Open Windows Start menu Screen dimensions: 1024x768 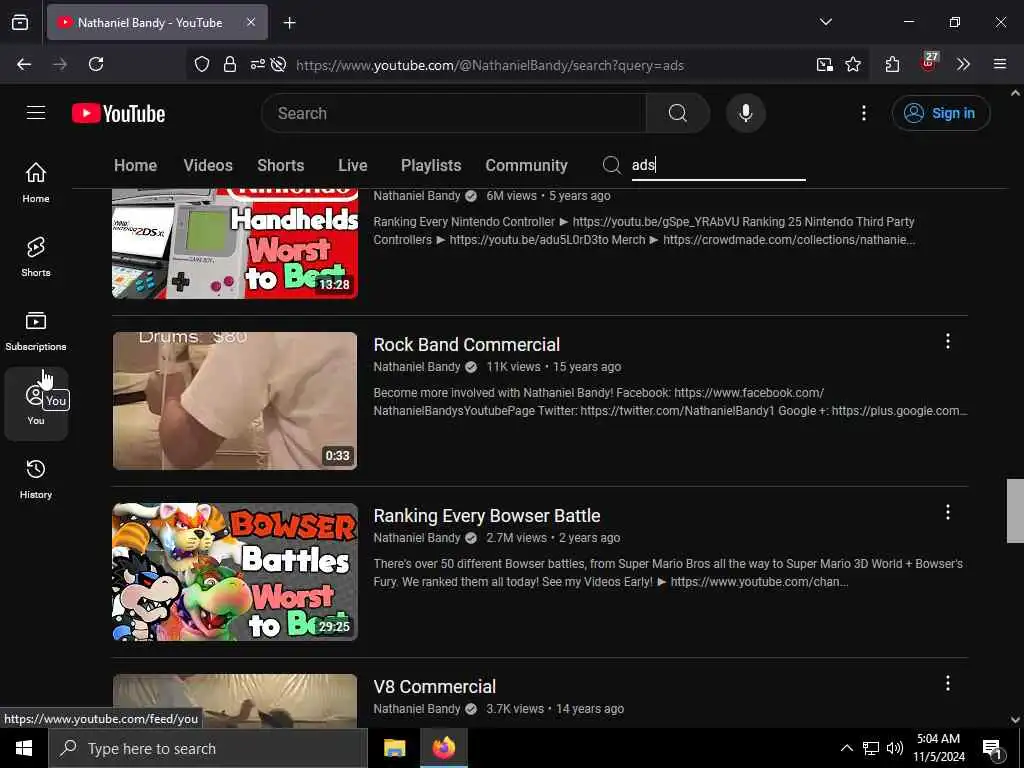[24, 748]
